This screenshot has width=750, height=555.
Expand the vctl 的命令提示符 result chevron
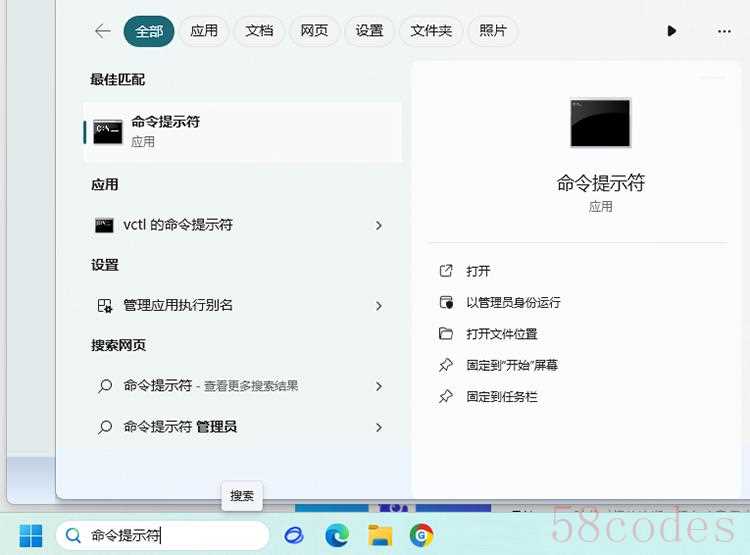coord(378,226)
